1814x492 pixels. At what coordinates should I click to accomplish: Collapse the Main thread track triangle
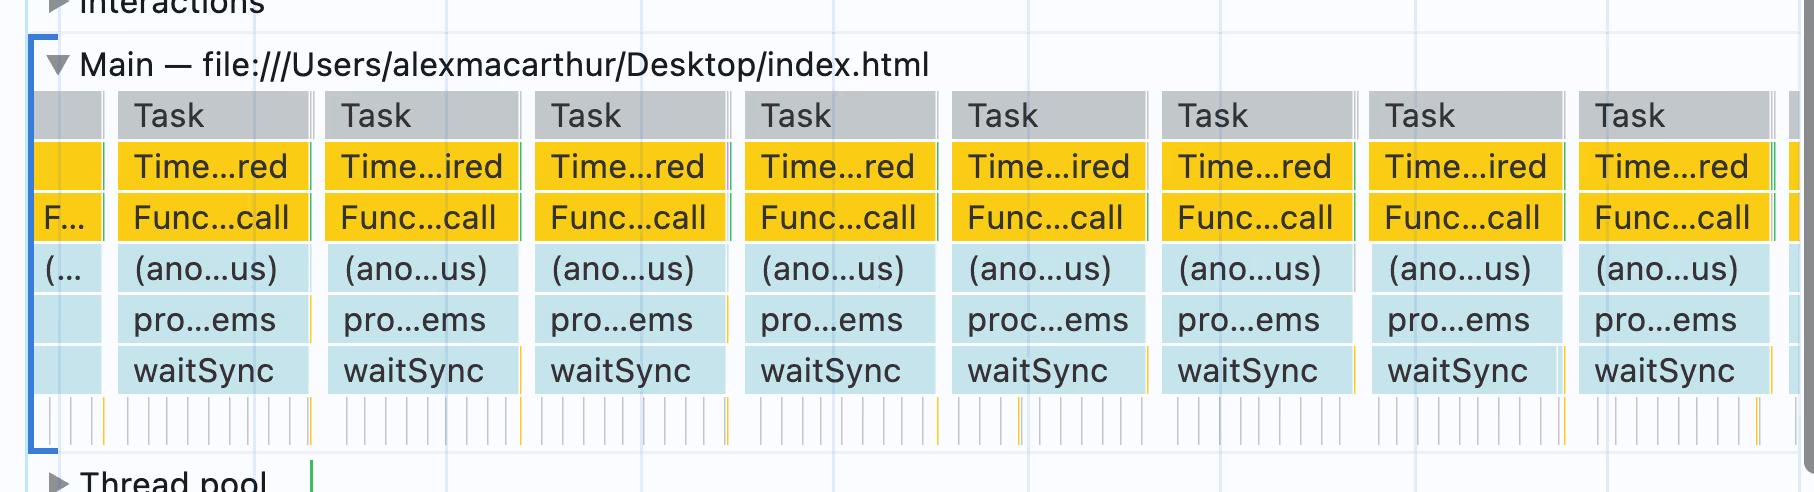pos(58,66)
